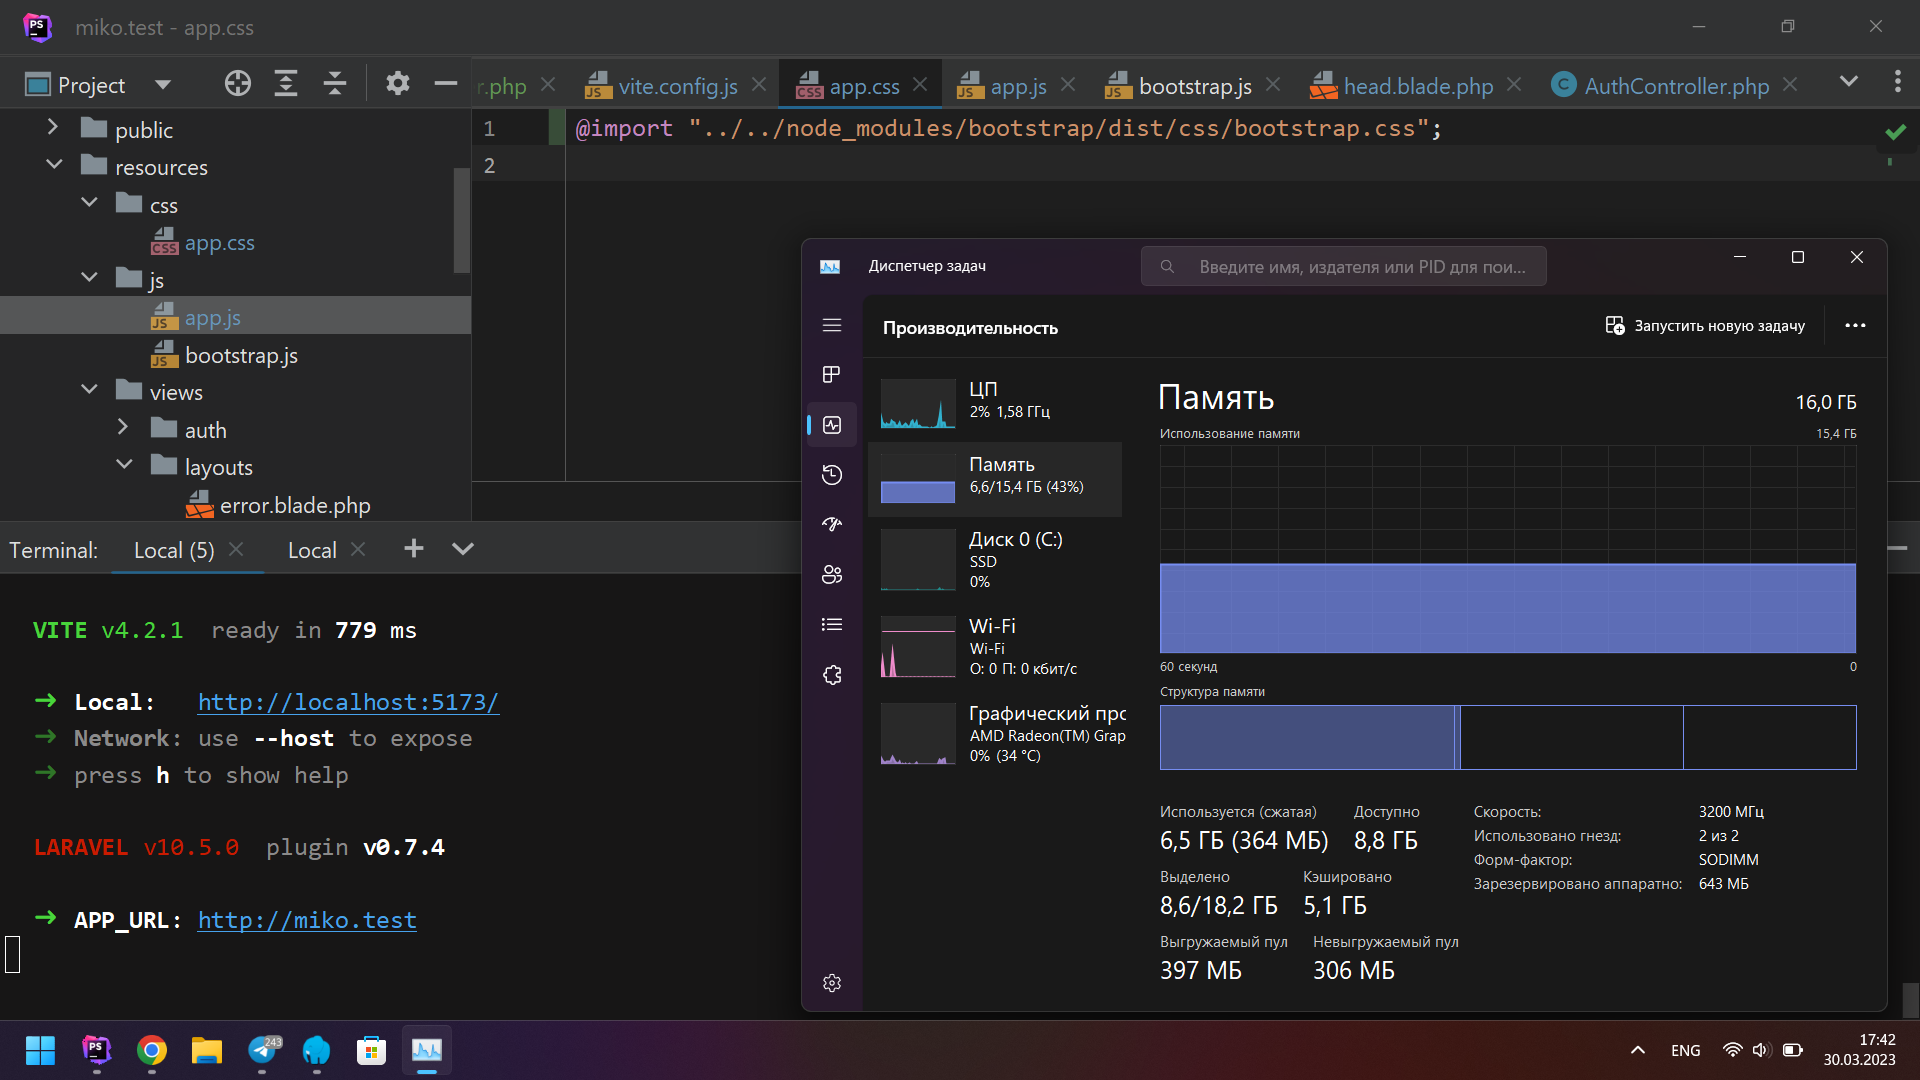Collapse the resources folder
The height and width of the screenshot is (1080, 1920).
coord(54,165)
